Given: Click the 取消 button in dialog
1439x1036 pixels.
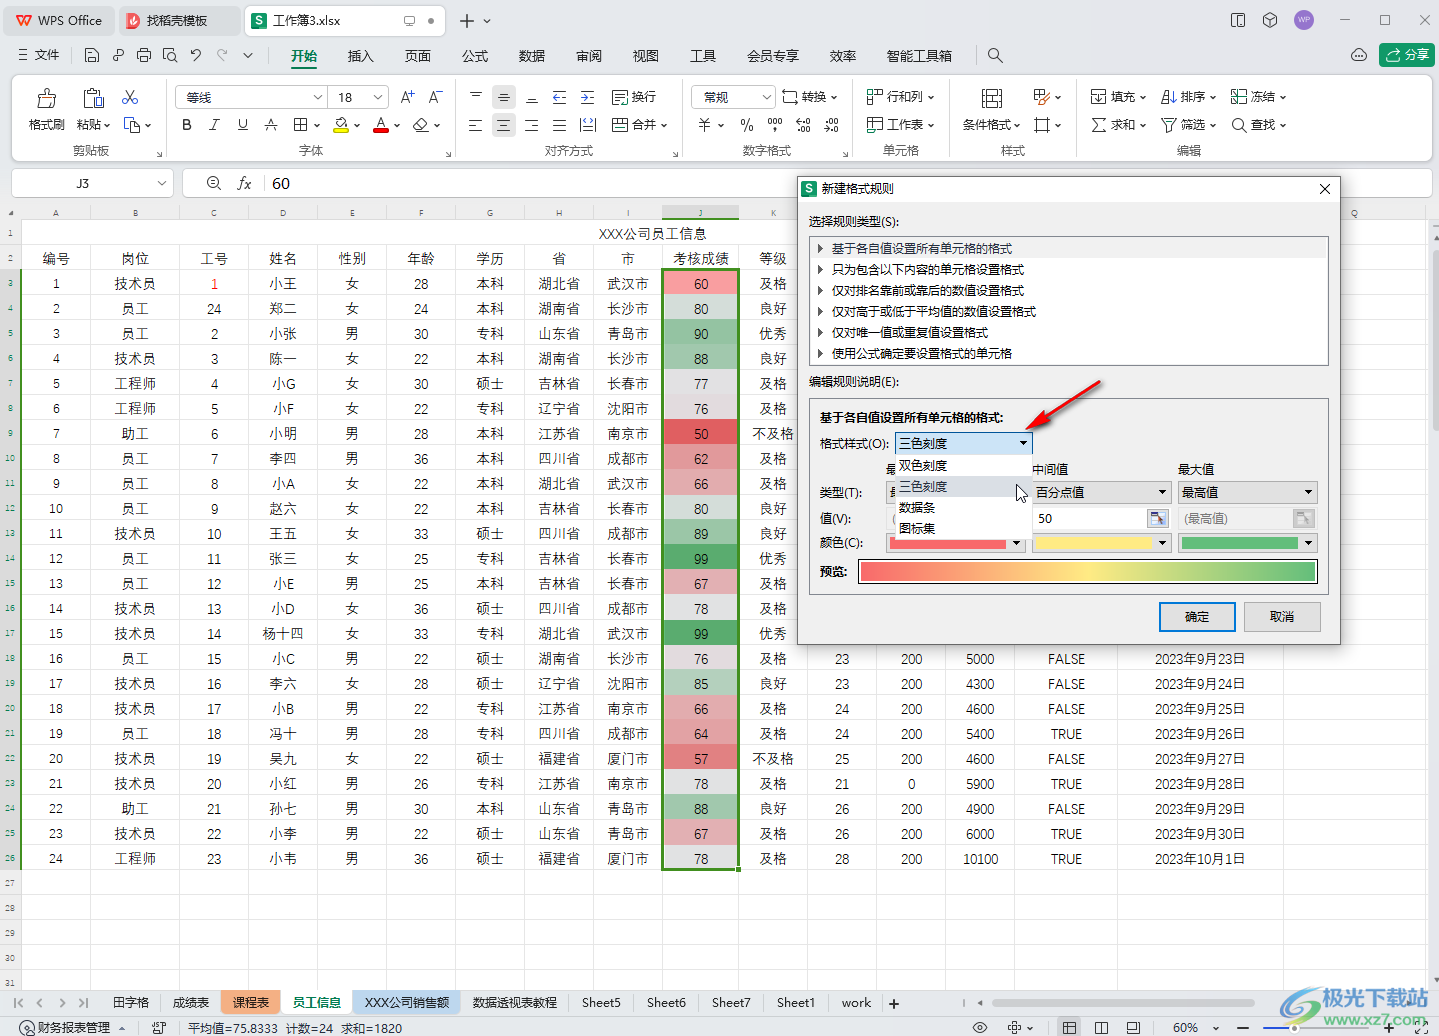Looking at the screenshot, I should click(1282, 617).
